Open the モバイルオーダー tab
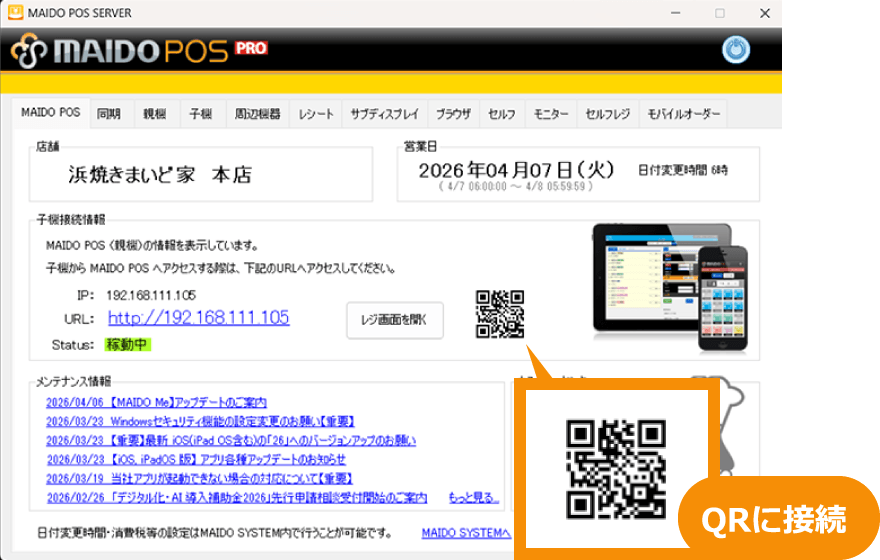This screenshot has height=560, width=880. [684, 114]
